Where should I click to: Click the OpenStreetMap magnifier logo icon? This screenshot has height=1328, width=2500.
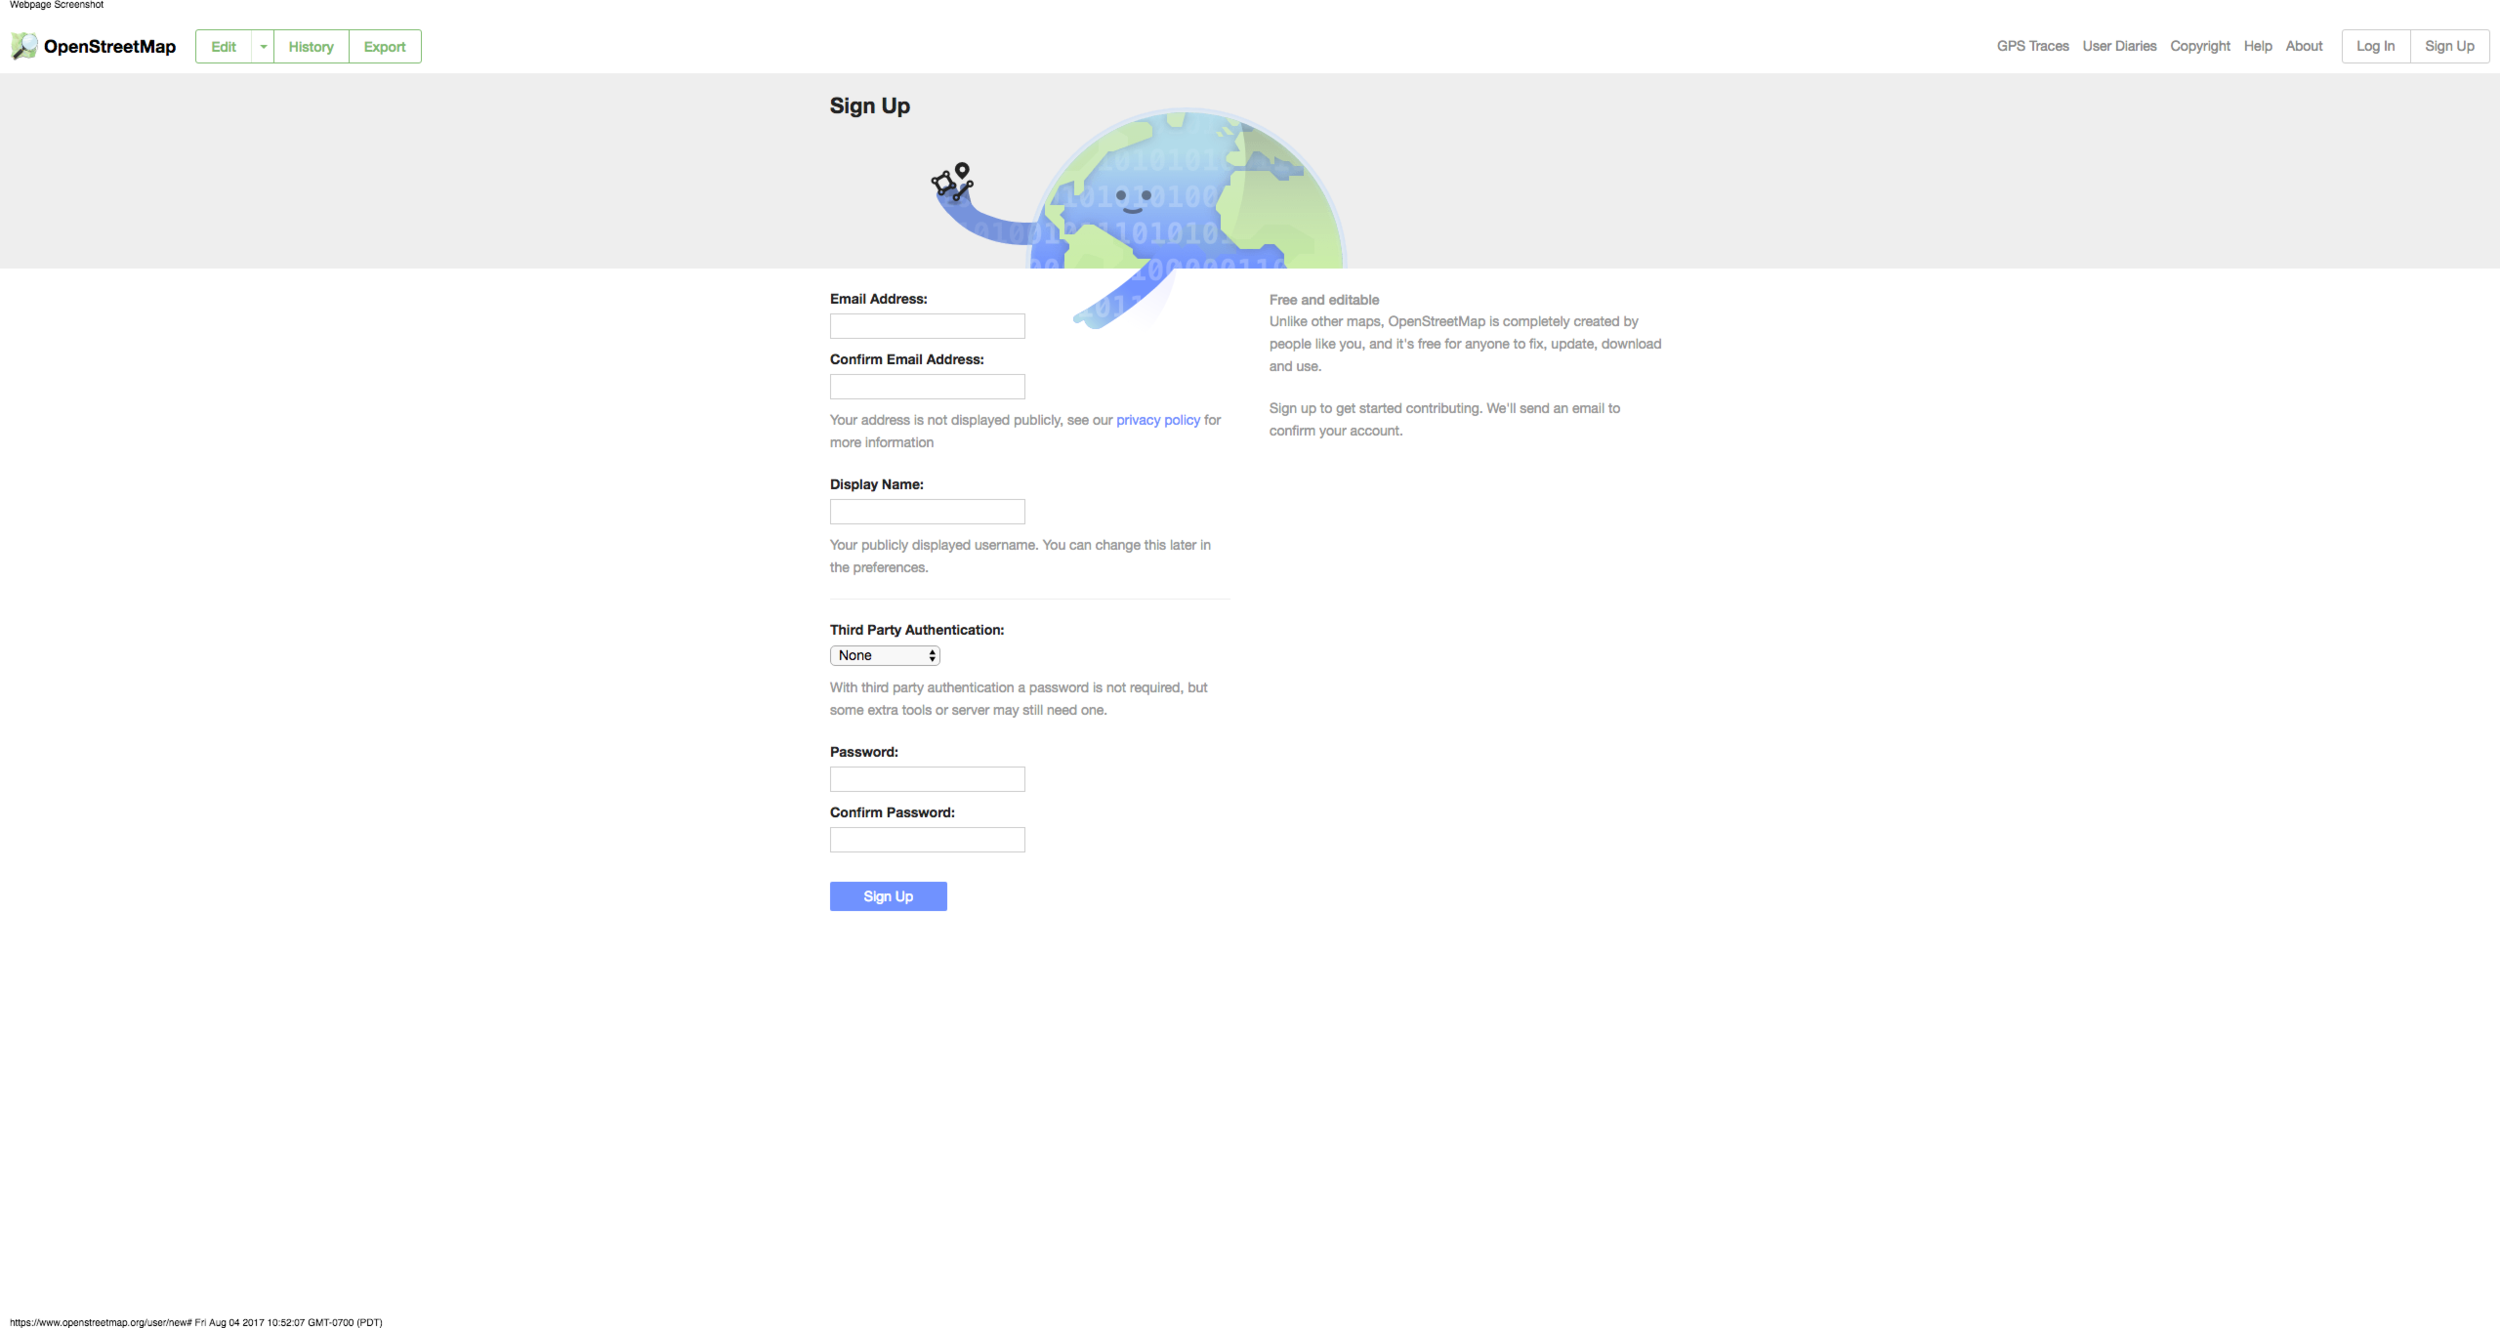point(24,46)
